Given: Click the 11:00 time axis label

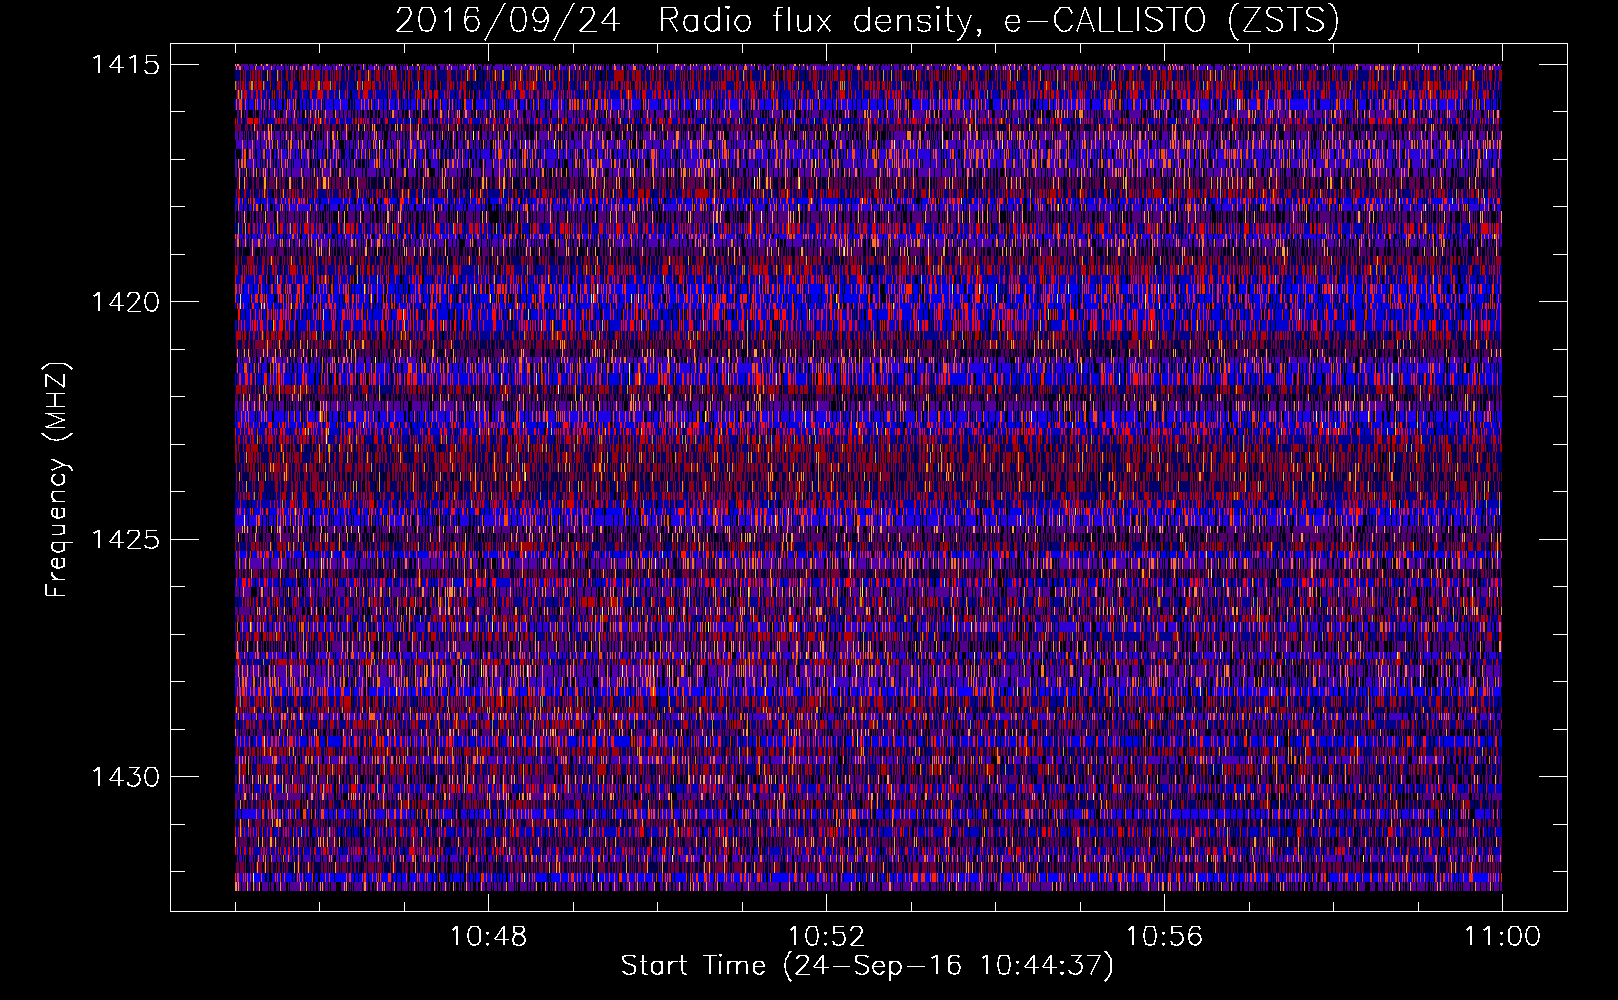Looking at the screenshot, I should click(1502, 937).
